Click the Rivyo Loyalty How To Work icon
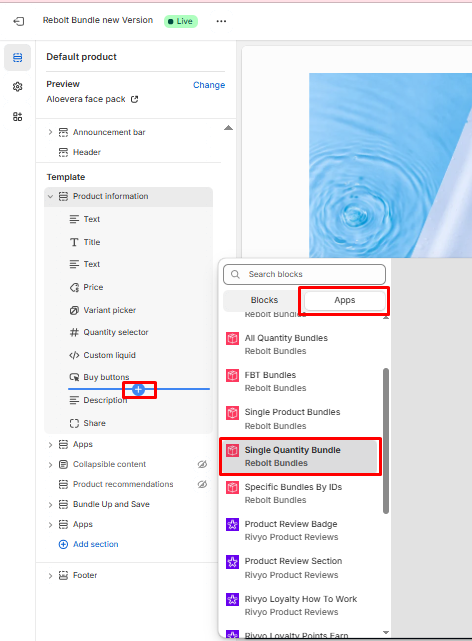 [233, 600]
